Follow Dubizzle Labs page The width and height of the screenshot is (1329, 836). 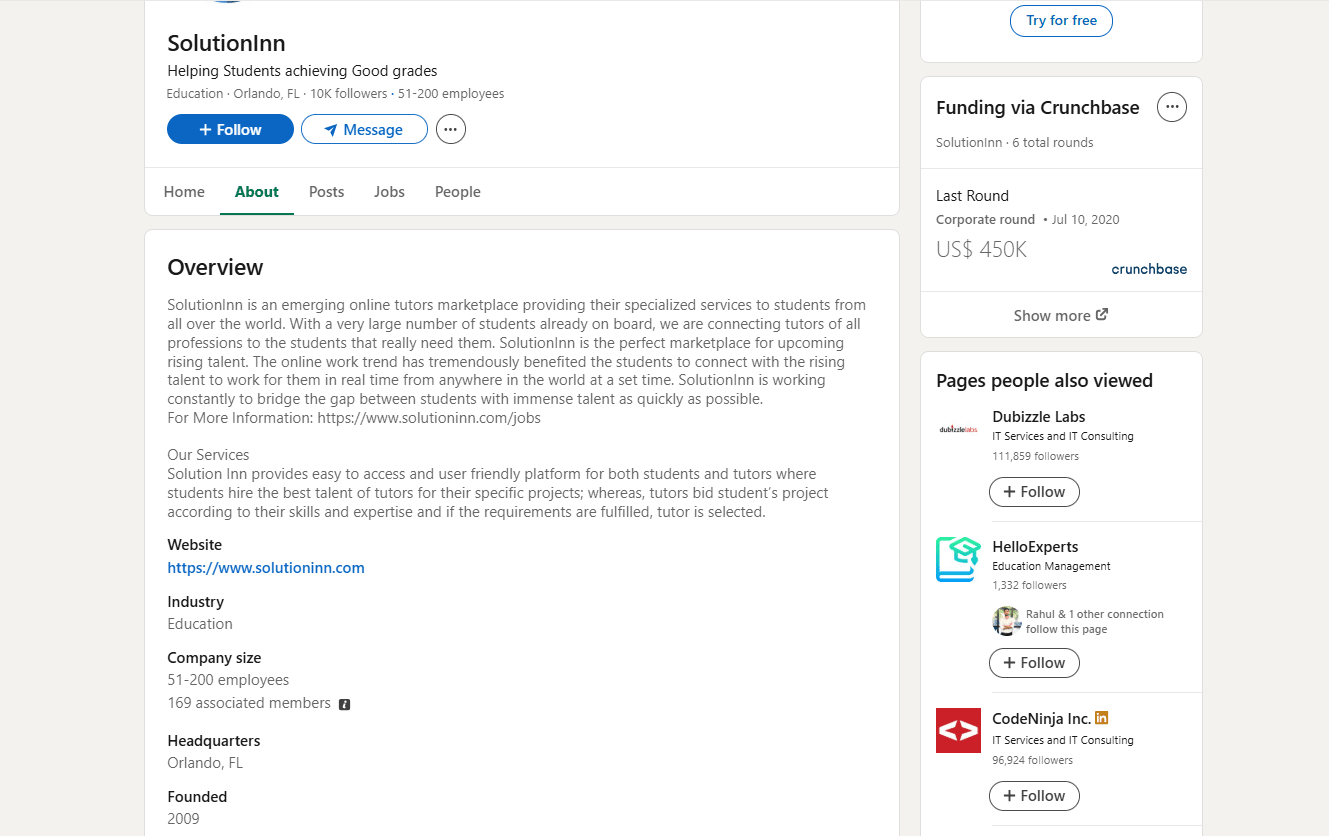[x=1034, y=492]
